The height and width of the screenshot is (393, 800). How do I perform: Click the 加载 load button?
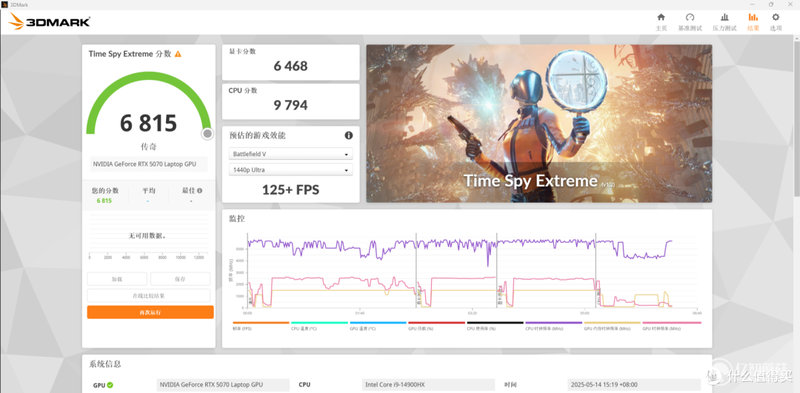117,279
